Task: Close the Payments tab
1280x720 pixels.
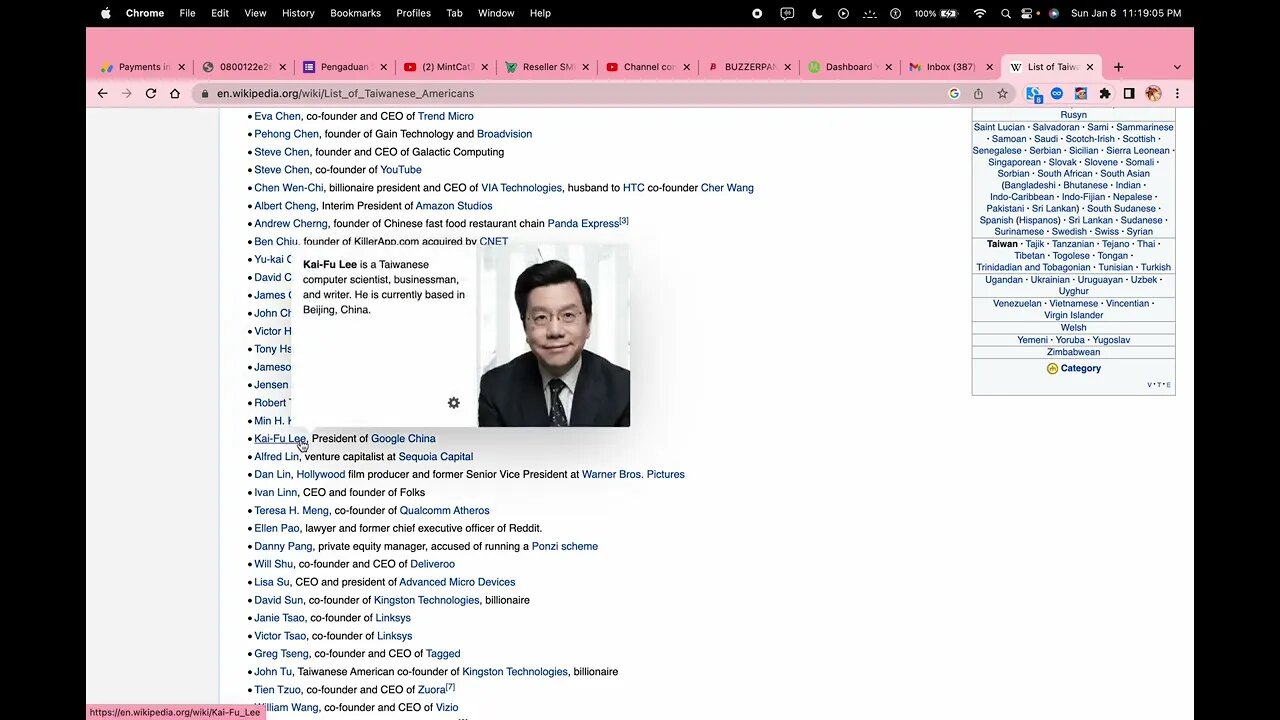Action: pyautogui.click(x=181, y=67)
